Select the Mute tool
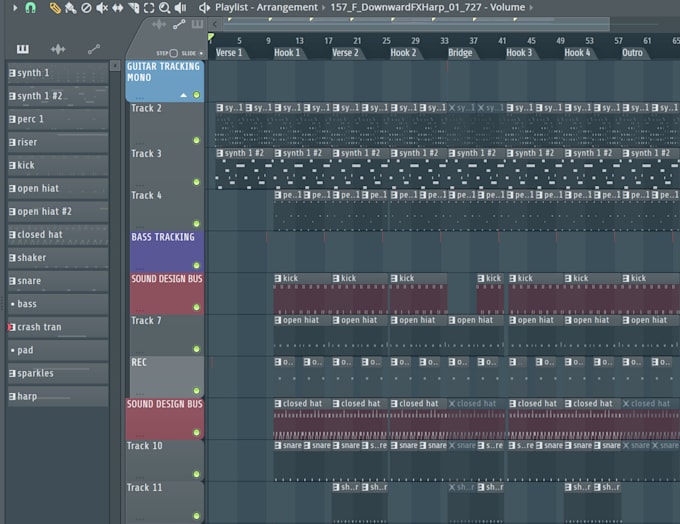 pos(102,8)
